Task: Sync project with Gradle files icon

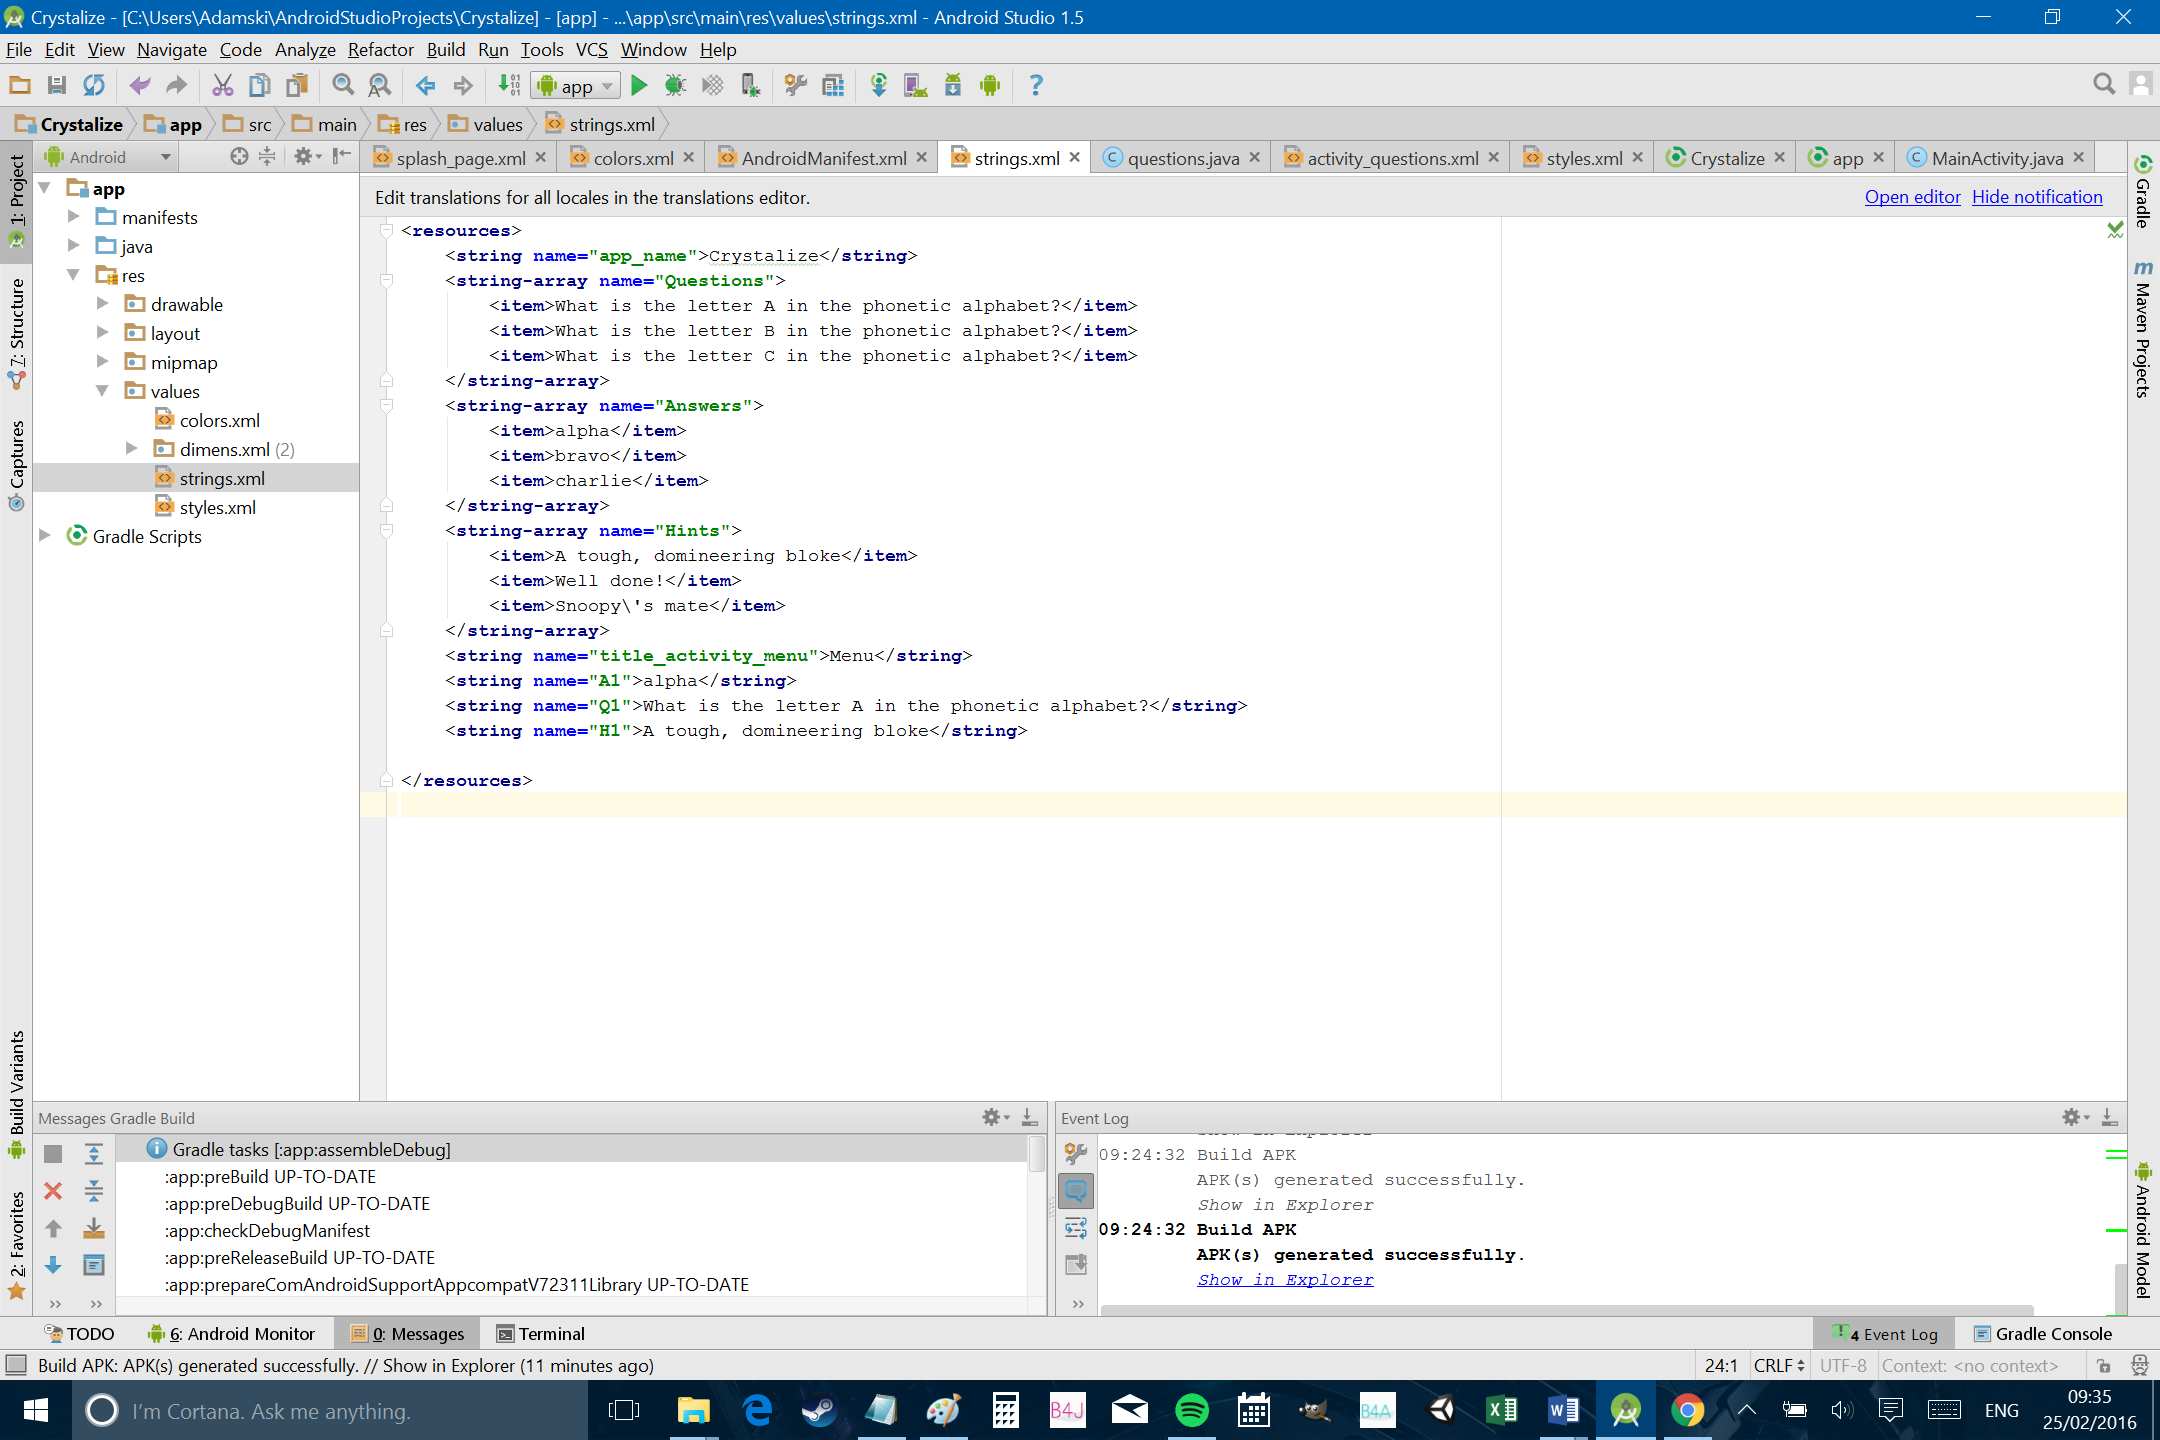Action: point(879,86)
